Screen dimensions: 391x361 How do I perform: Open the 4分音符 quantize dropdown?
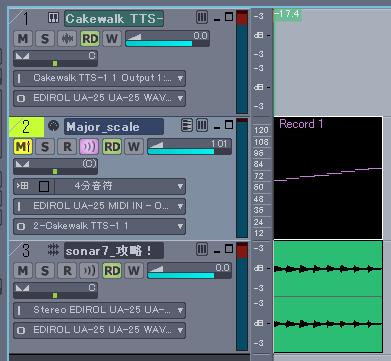point(120,186)
